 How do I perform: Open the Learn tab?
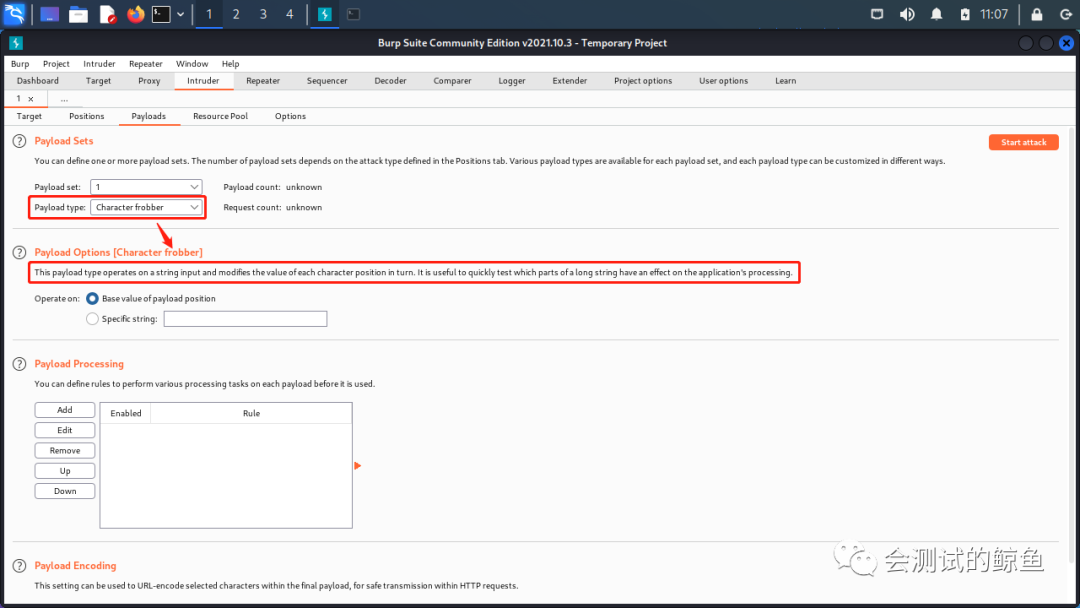(x=785, y=81)
